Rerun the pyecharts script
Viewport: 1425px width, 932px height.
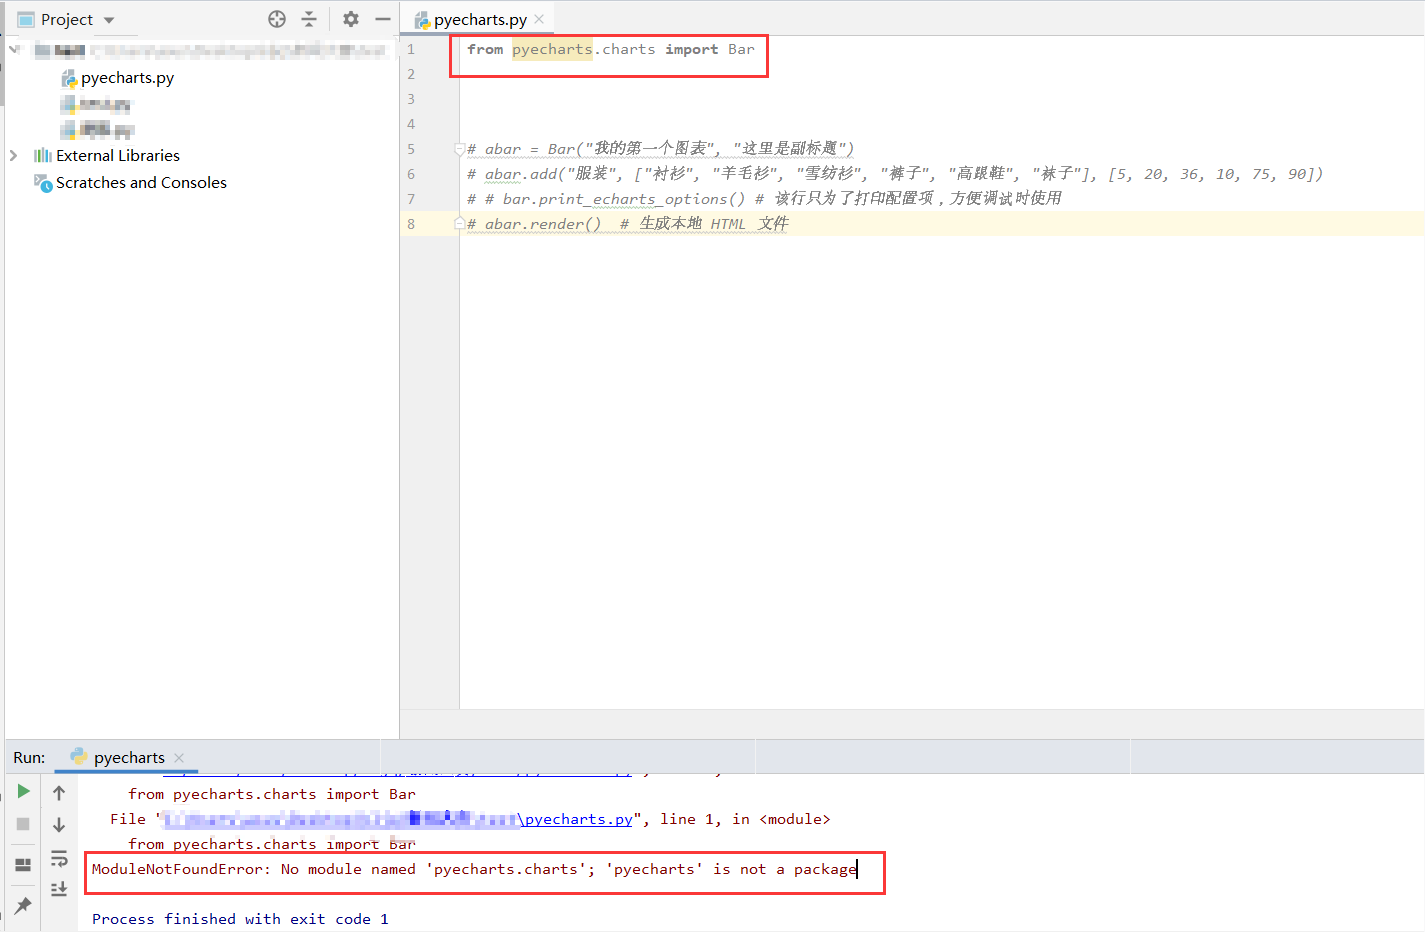point(22,791)
